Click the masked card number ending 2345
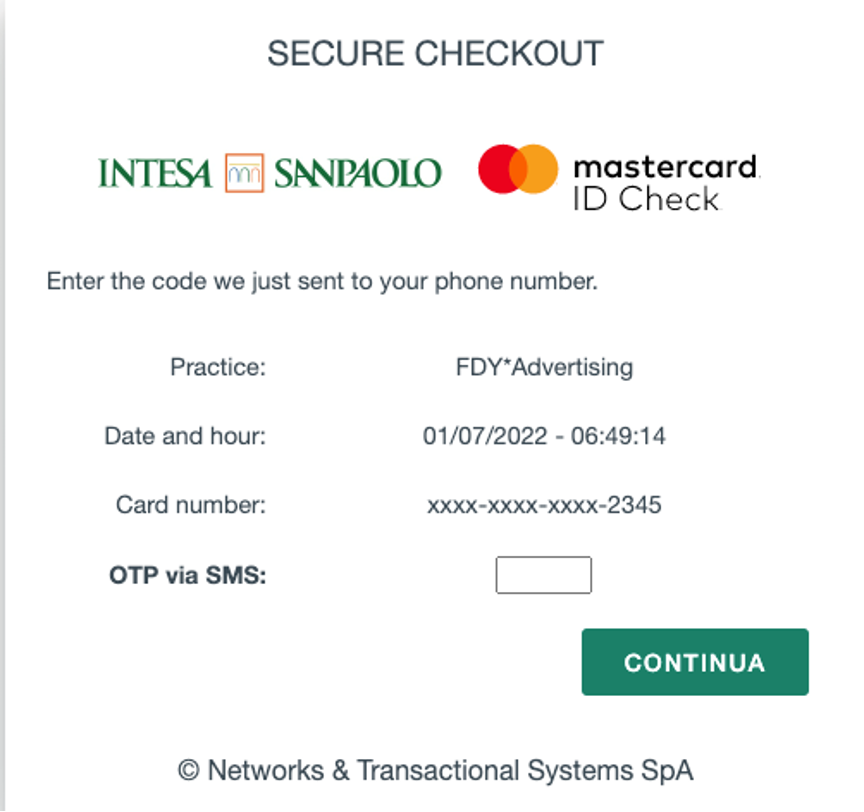Image resolution: width=864 pixels, height=812 pixels. point(544,505)
